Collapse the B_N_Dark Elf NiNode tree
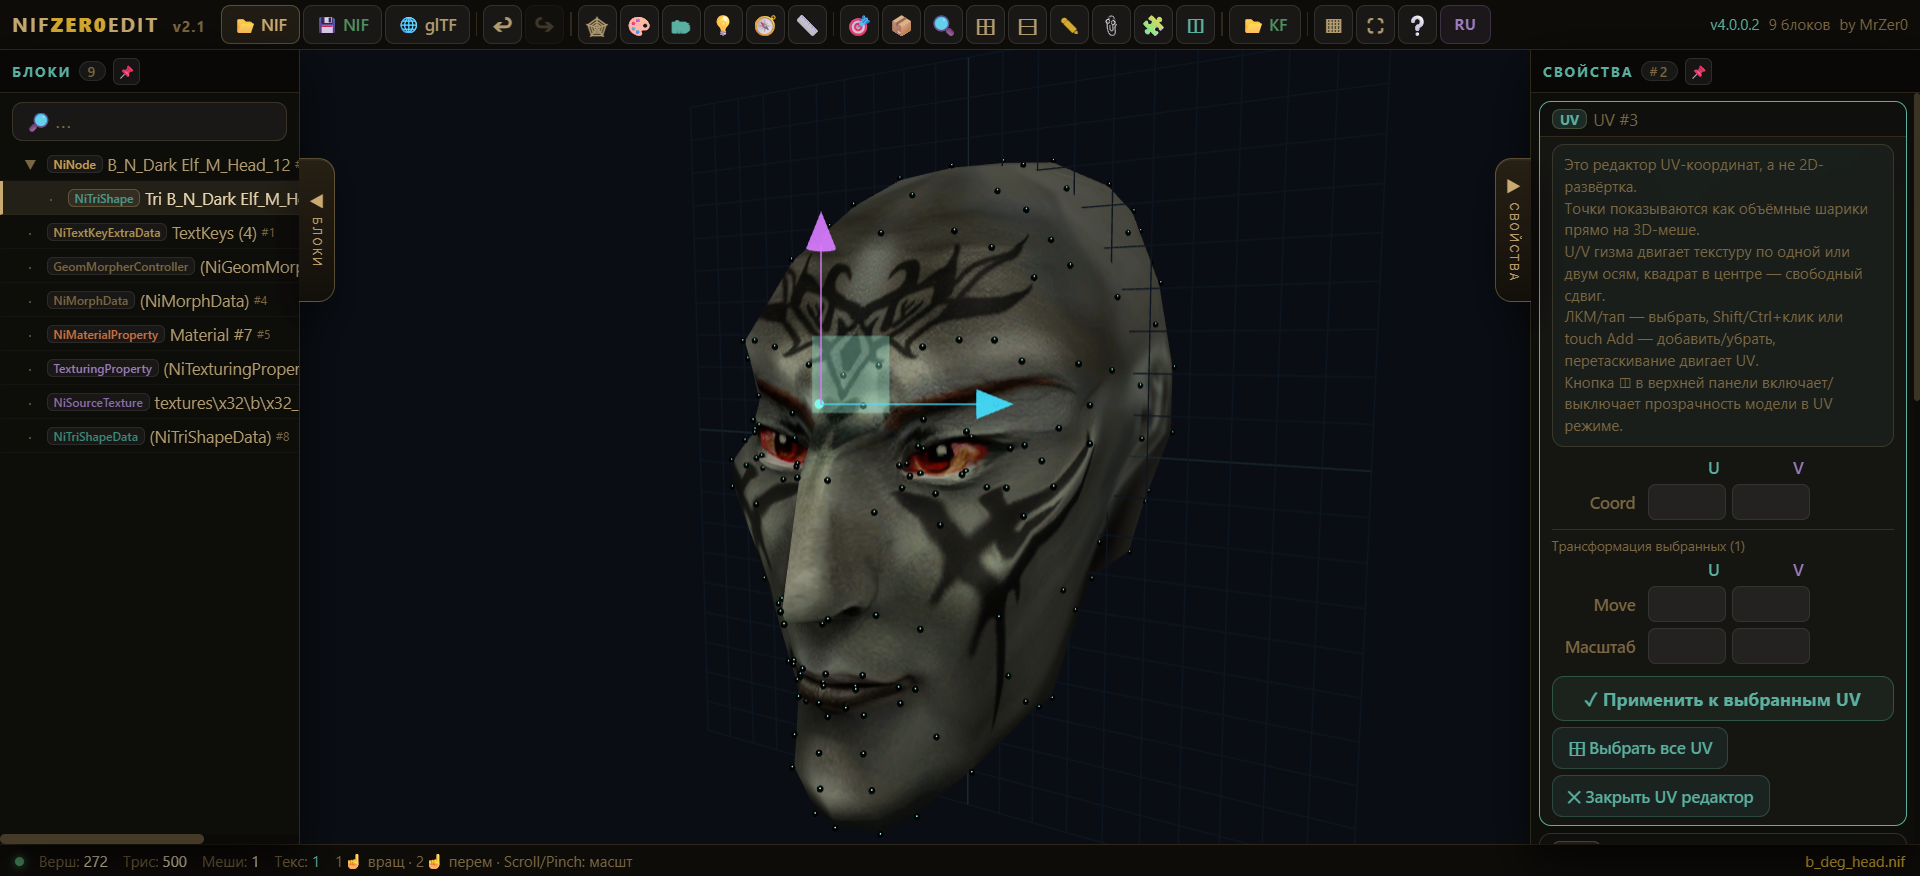Screen dimensions: 1920x876 click(30, 165)
